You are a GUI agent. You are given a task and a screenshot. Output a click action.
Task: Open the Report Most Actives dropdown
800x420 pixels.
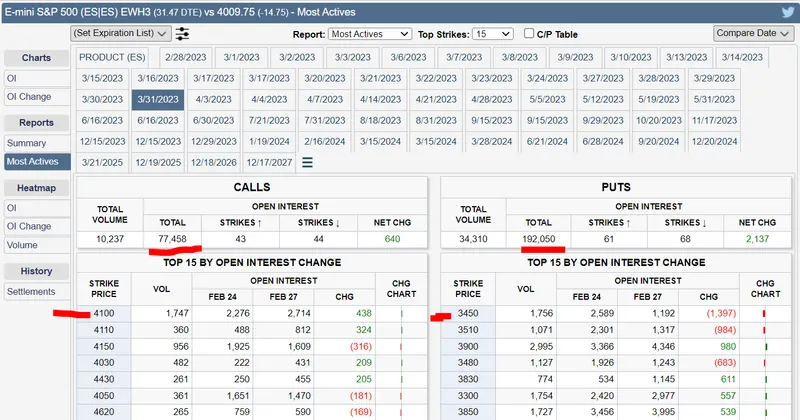tap(370, 34)
